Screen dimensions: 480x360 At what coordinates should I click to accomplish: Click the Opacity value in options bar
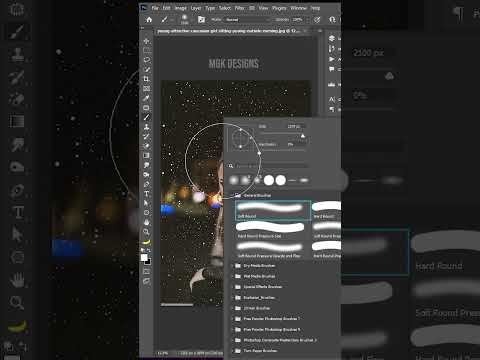(299, 20)
